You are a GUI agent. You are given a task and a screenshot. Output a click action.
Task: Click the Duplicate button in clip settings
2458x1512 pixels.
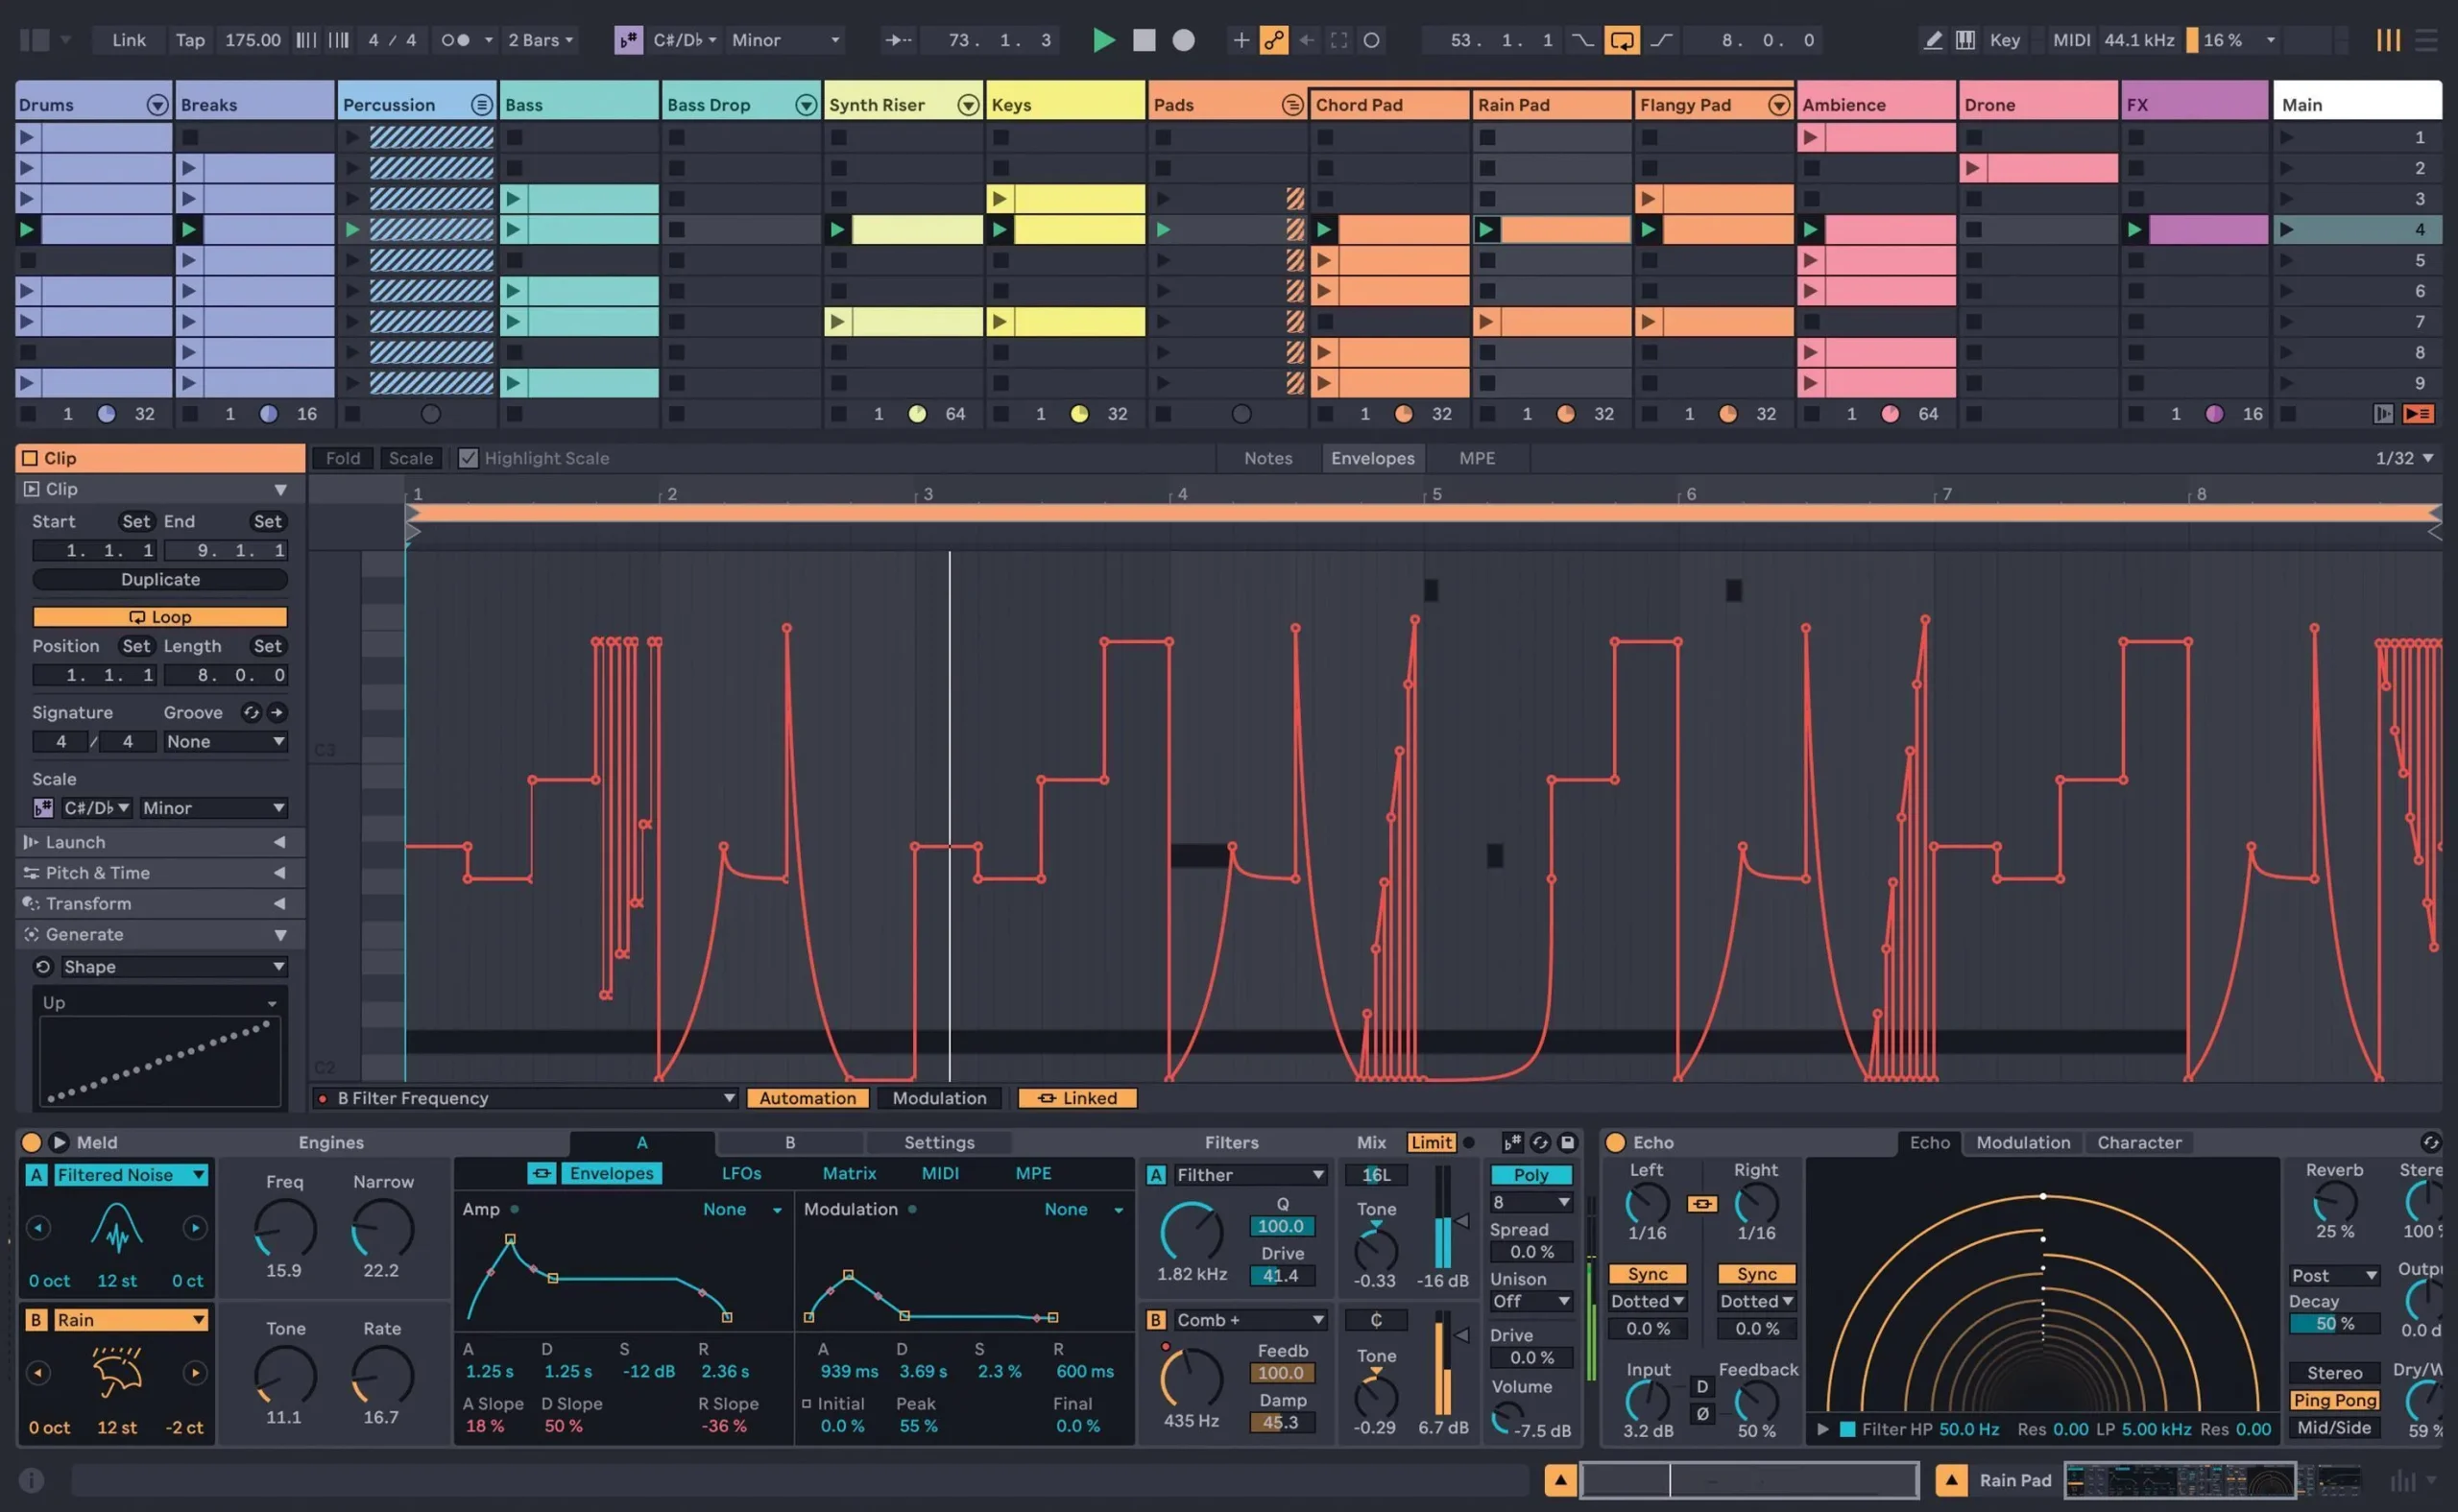click(x=158, y=580)
